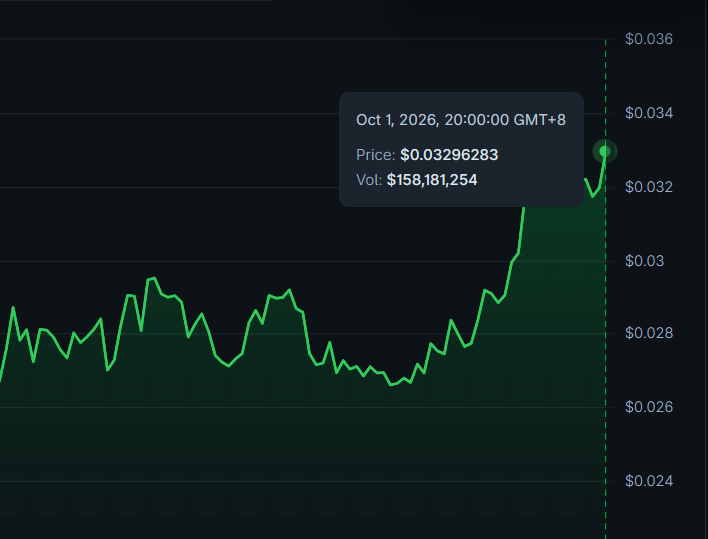Click the $0.034 y-axis label
708x539 pixels.
(649, 113)
